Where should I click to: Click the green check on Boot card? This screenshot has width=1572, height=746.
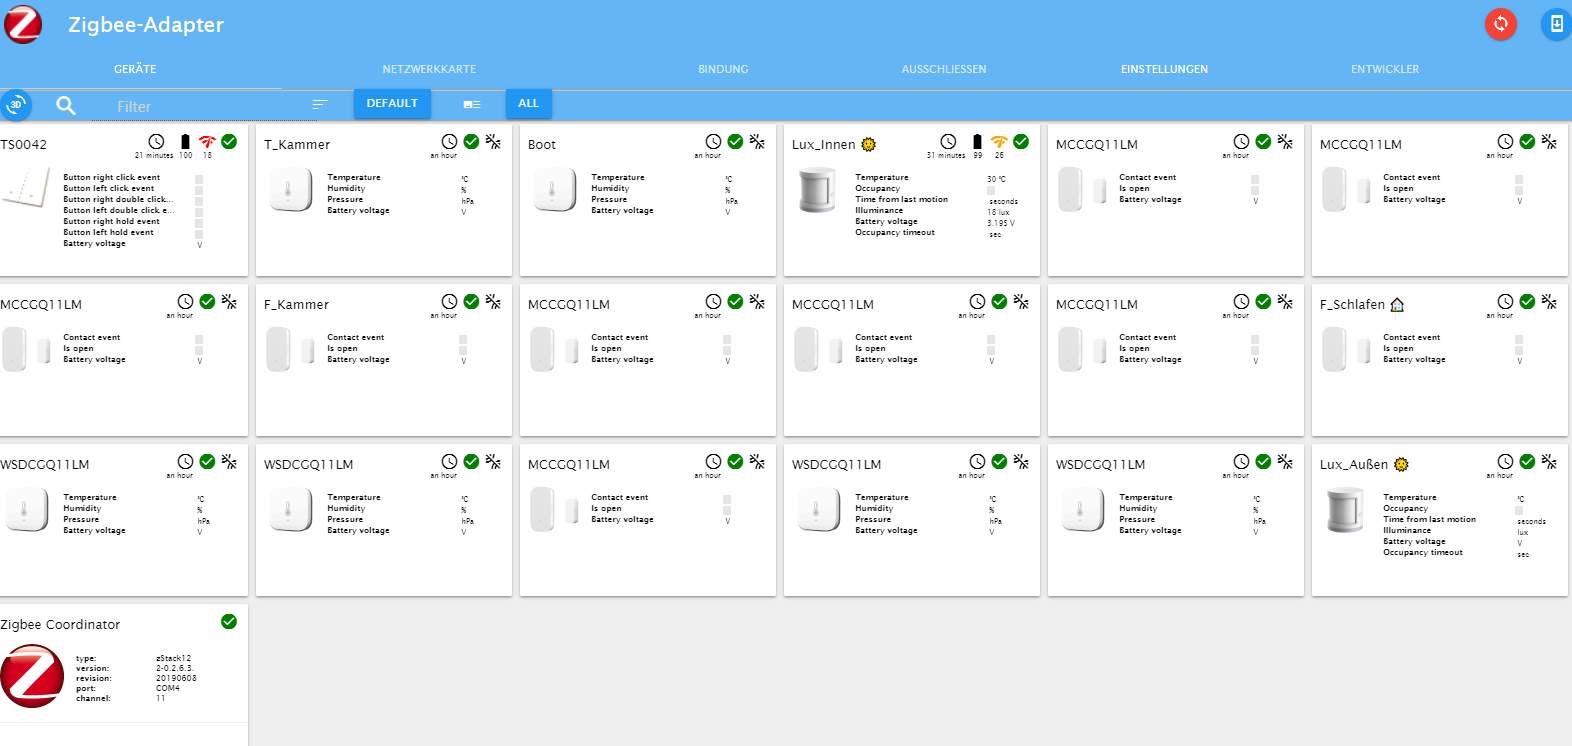tap(735, 142)
